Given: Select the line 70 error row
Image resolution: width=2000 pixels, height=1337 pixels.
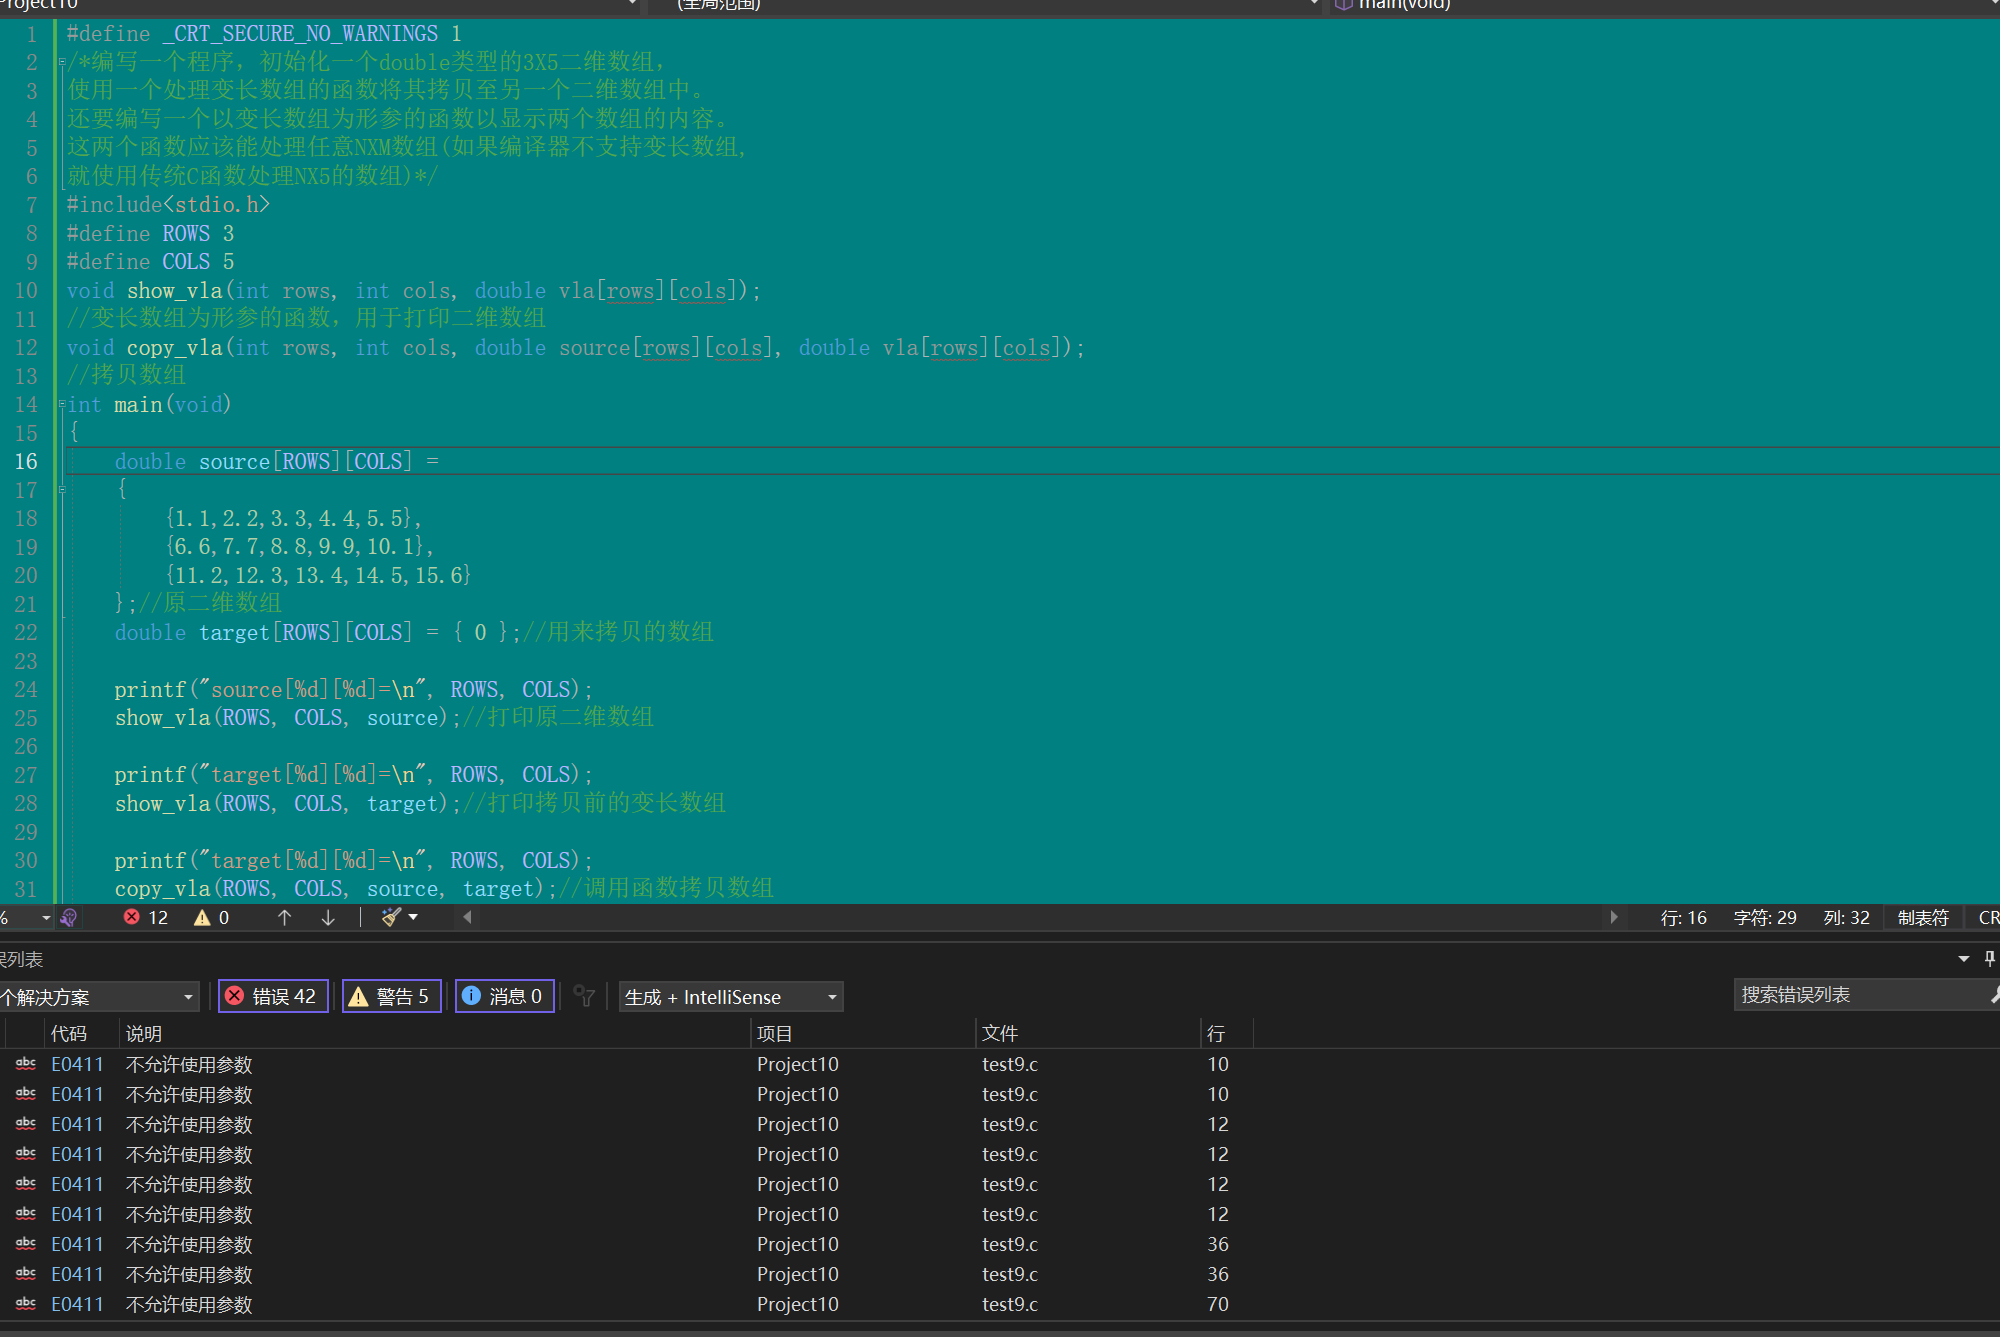Looking at the screenshot, I should tap(1000, 1304).
